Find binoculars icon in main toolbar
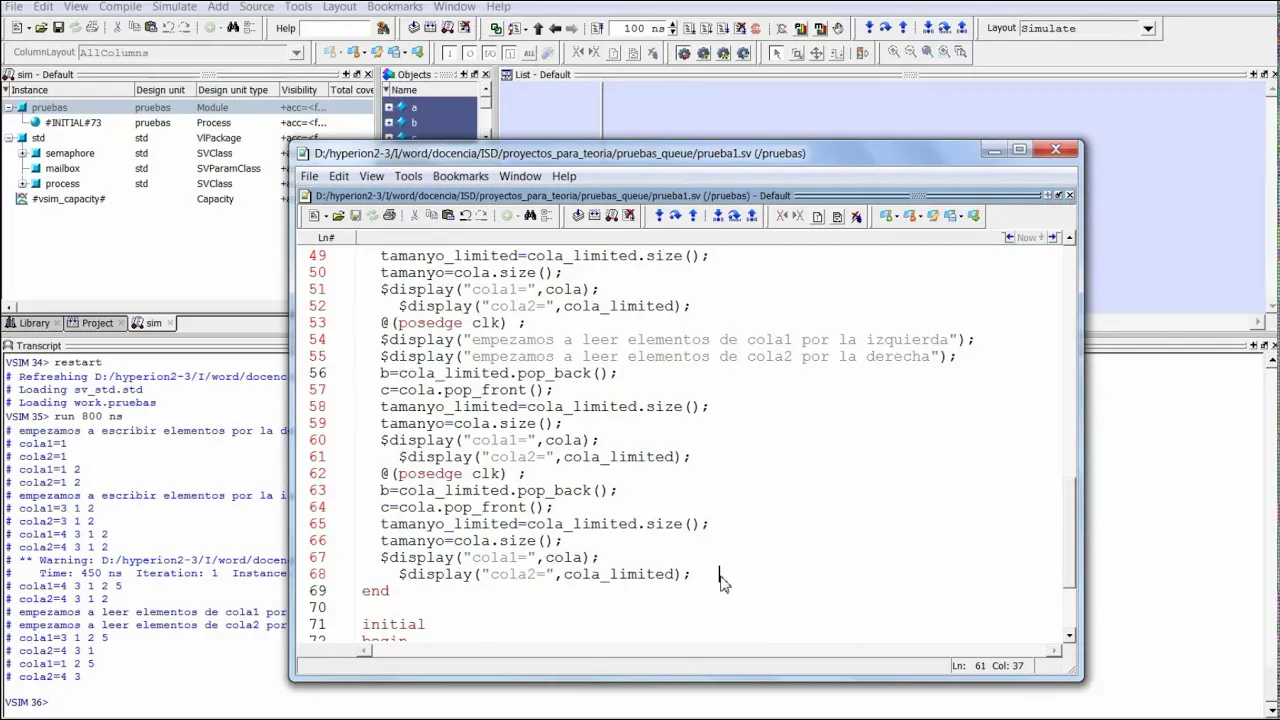Viewport: 1280px width, 720px height. click(232, 28)
